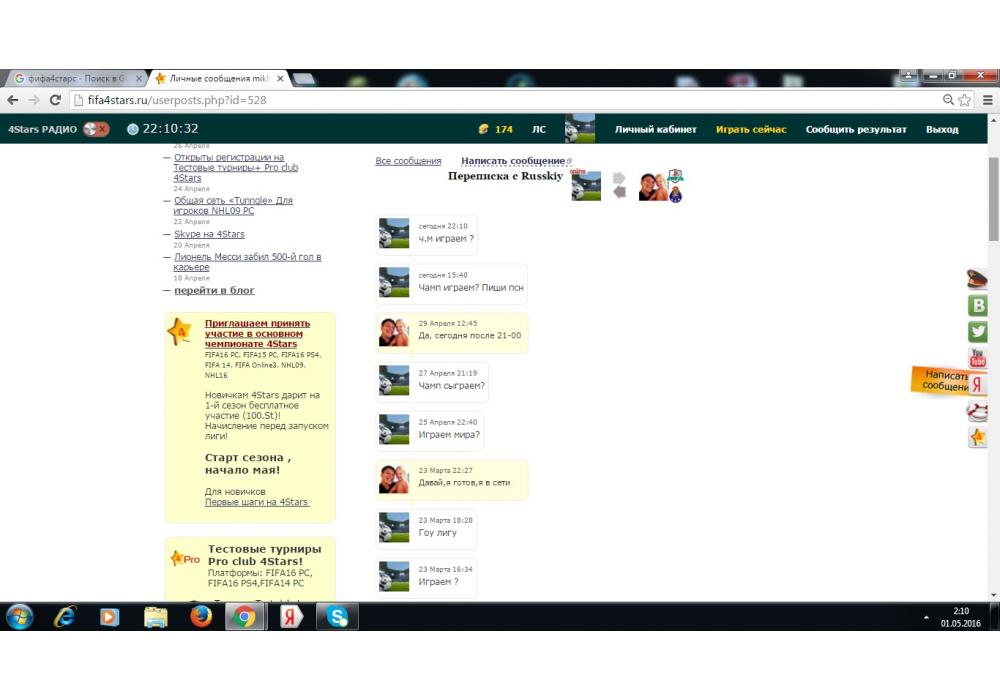Click the 4Stars star icon in the invitation box
The width and height of the screenshot is (1000, 700).
click(x=180, y=332)
